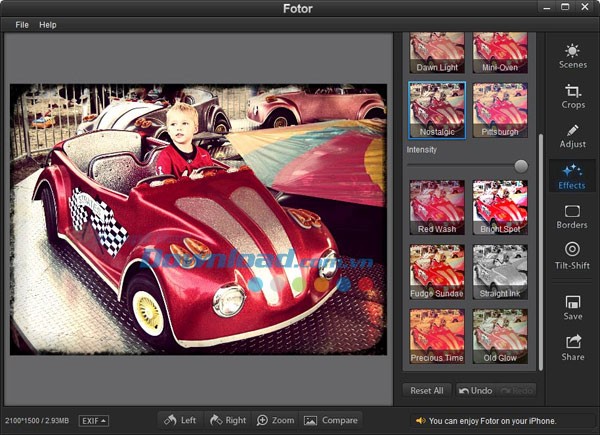Click the iPhone promotion message

(x=492, y=421)
